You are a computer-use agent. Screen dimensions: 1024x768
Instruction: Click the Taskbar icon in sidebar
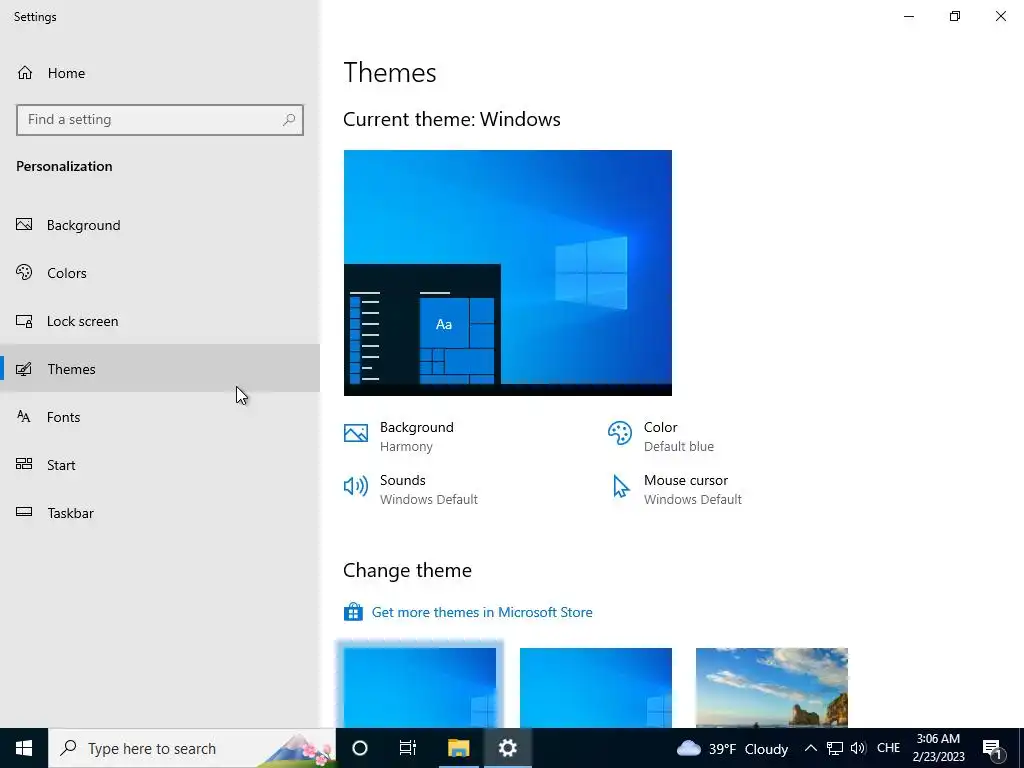(x=24, y=512)
